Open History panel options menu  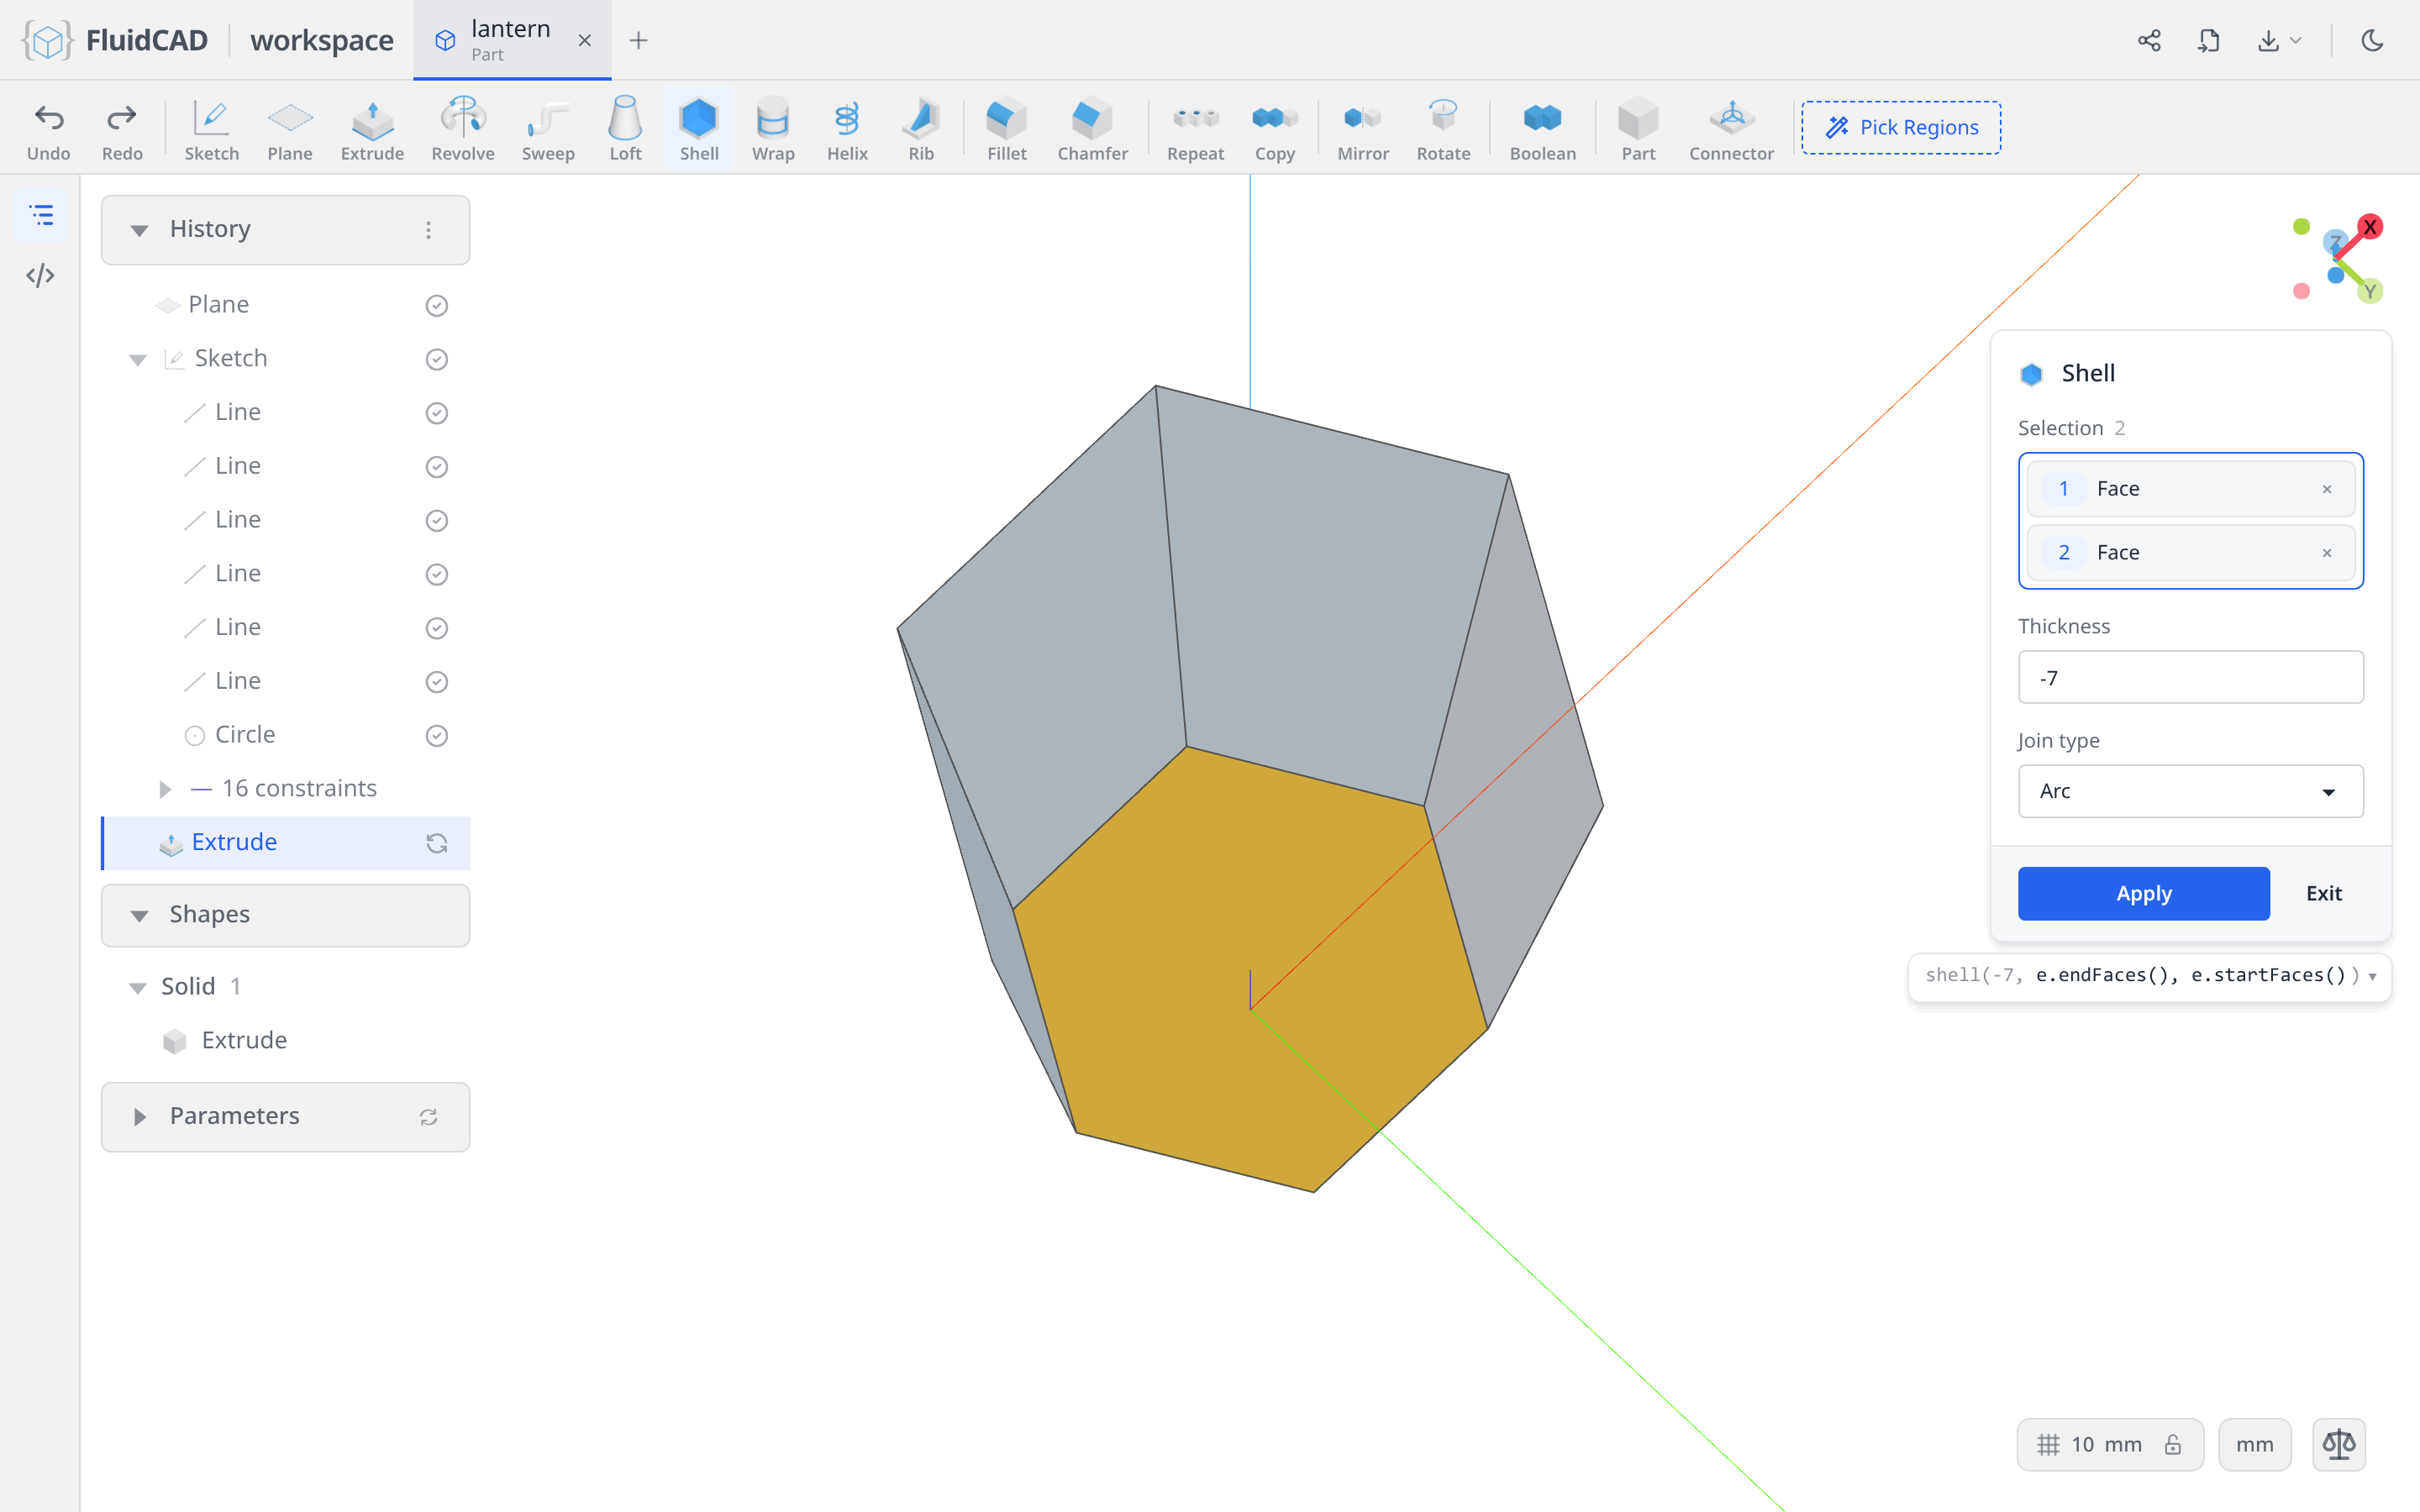pos(428,230)
